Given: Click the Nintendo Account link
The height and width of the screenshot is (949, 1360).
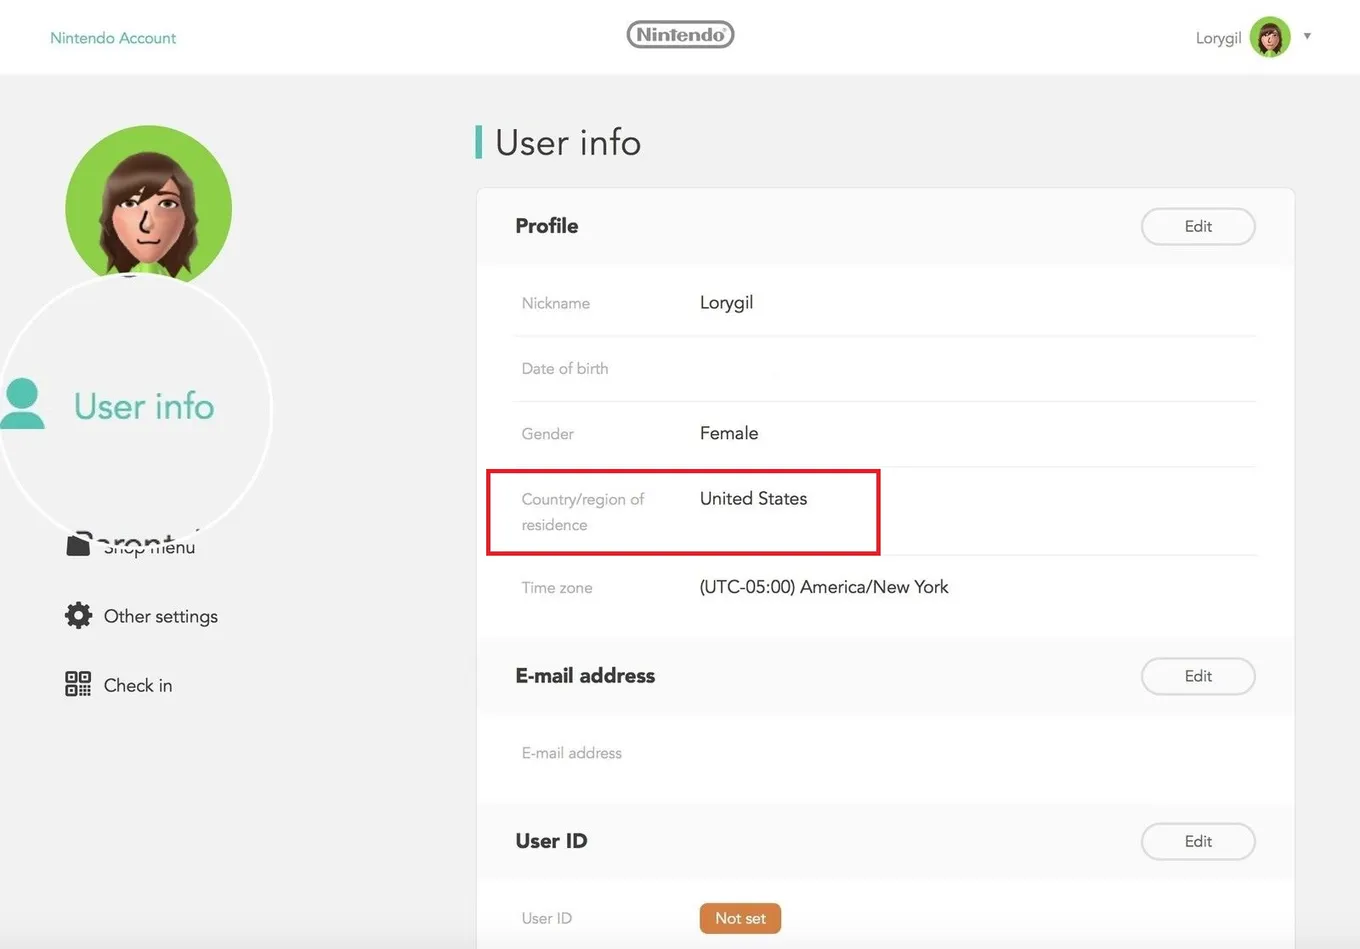Looking at the screenshot, I should tap(113, 38).
